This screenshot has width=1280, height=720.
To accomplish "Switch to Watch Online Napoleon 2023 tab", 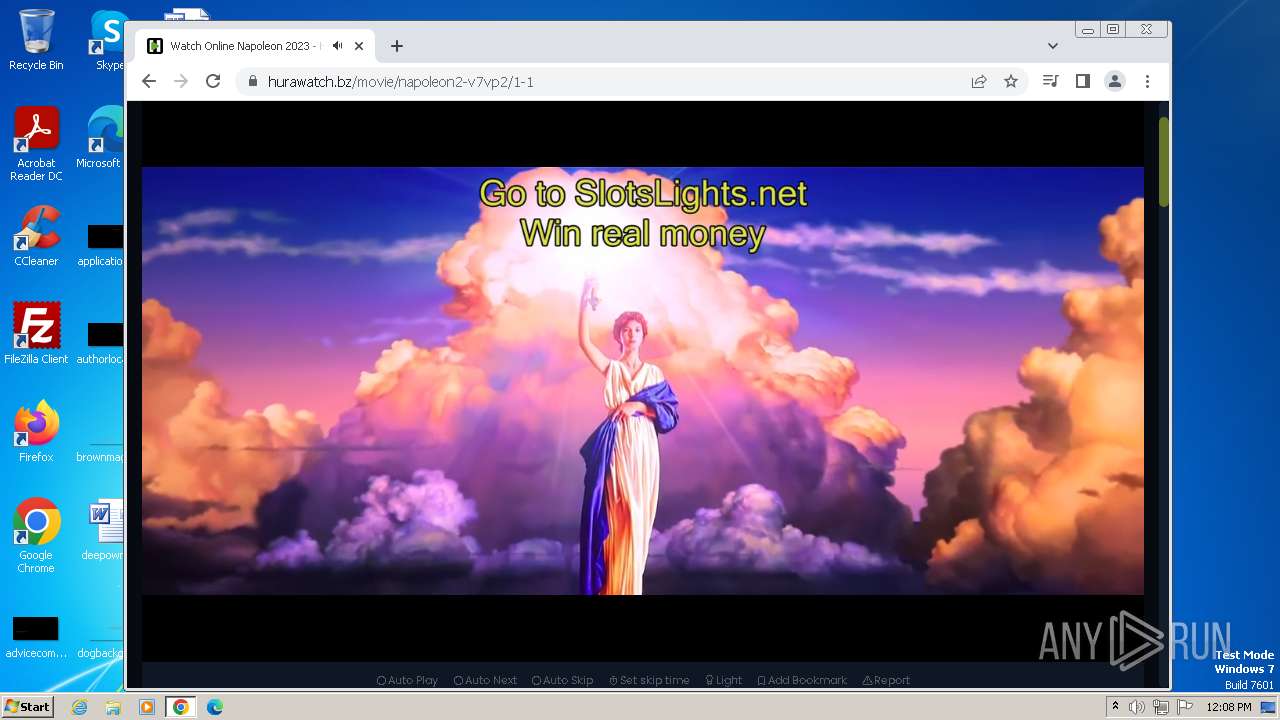I will tap(255, 46).
